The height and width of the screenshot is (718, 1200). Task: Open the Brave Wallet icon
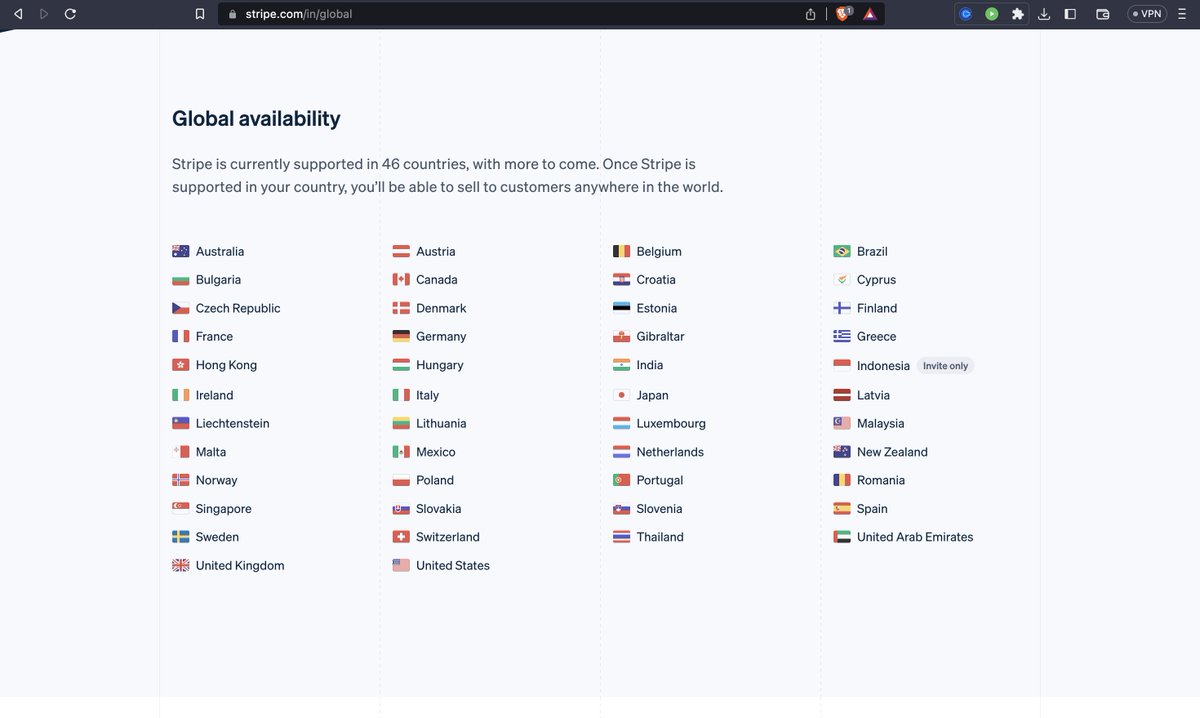tap(1103, 14)
